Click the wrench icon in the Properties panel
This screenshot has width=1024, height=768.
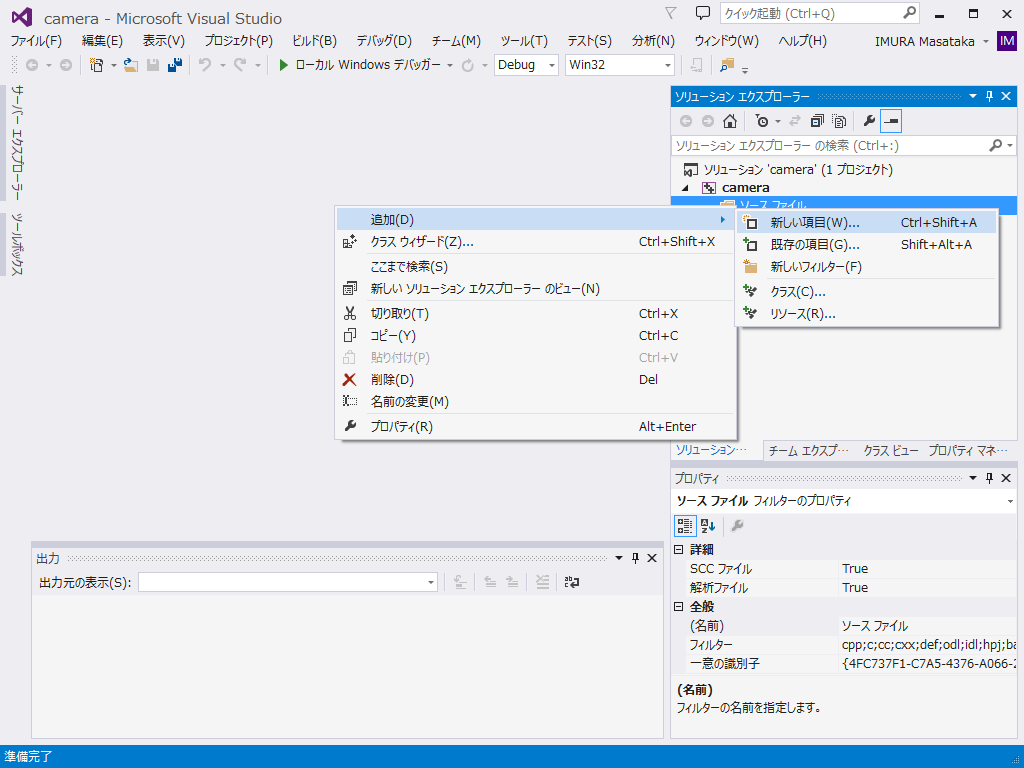click(737, 526)
